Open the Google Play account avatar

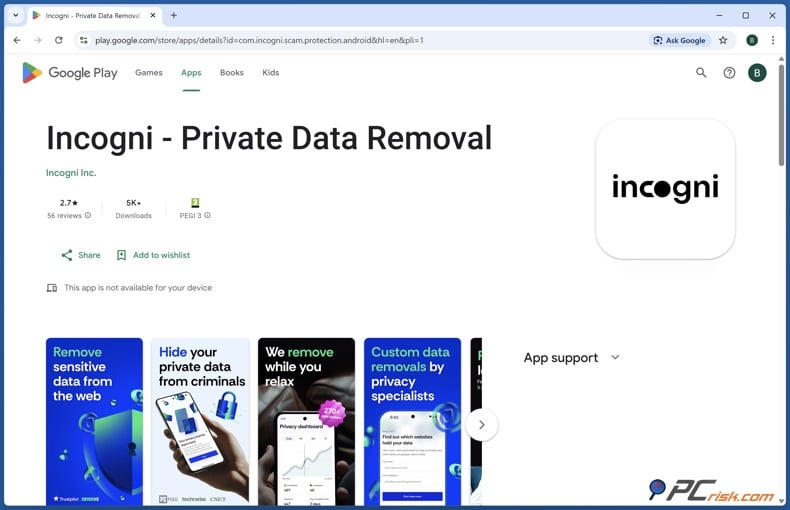[x=757, y=73]
